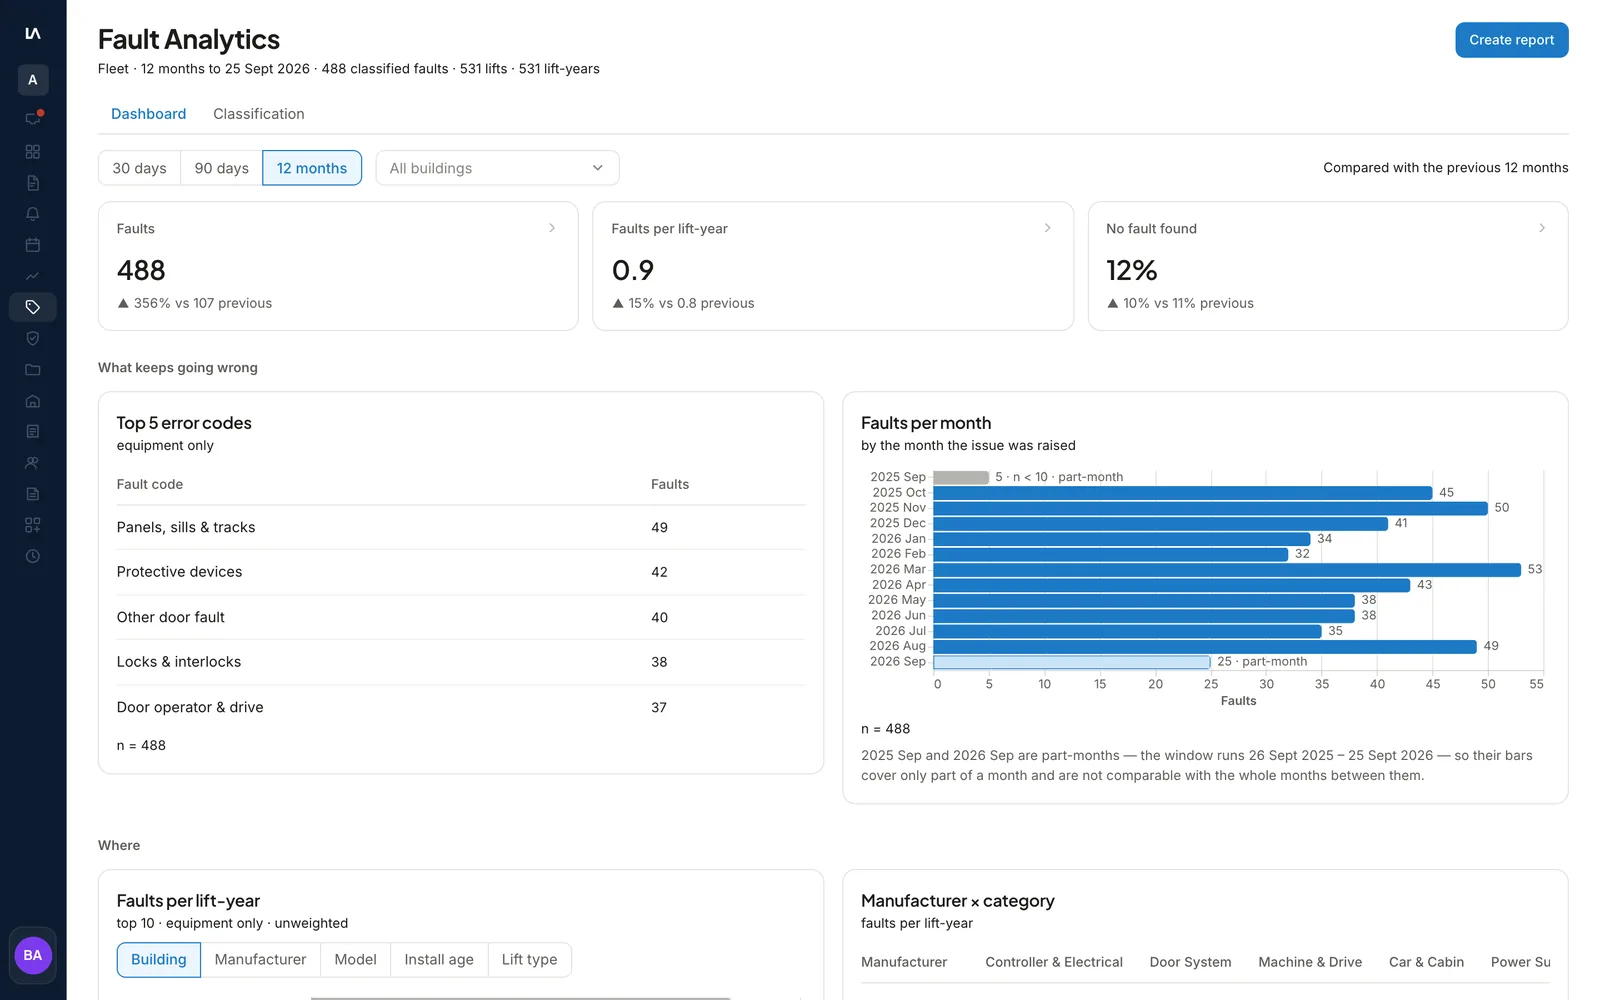This screenshot has height=1000, width=1600.
Task: Click the app logo in the sidebar
Action: pyautogui.click(x=33, y=33)
